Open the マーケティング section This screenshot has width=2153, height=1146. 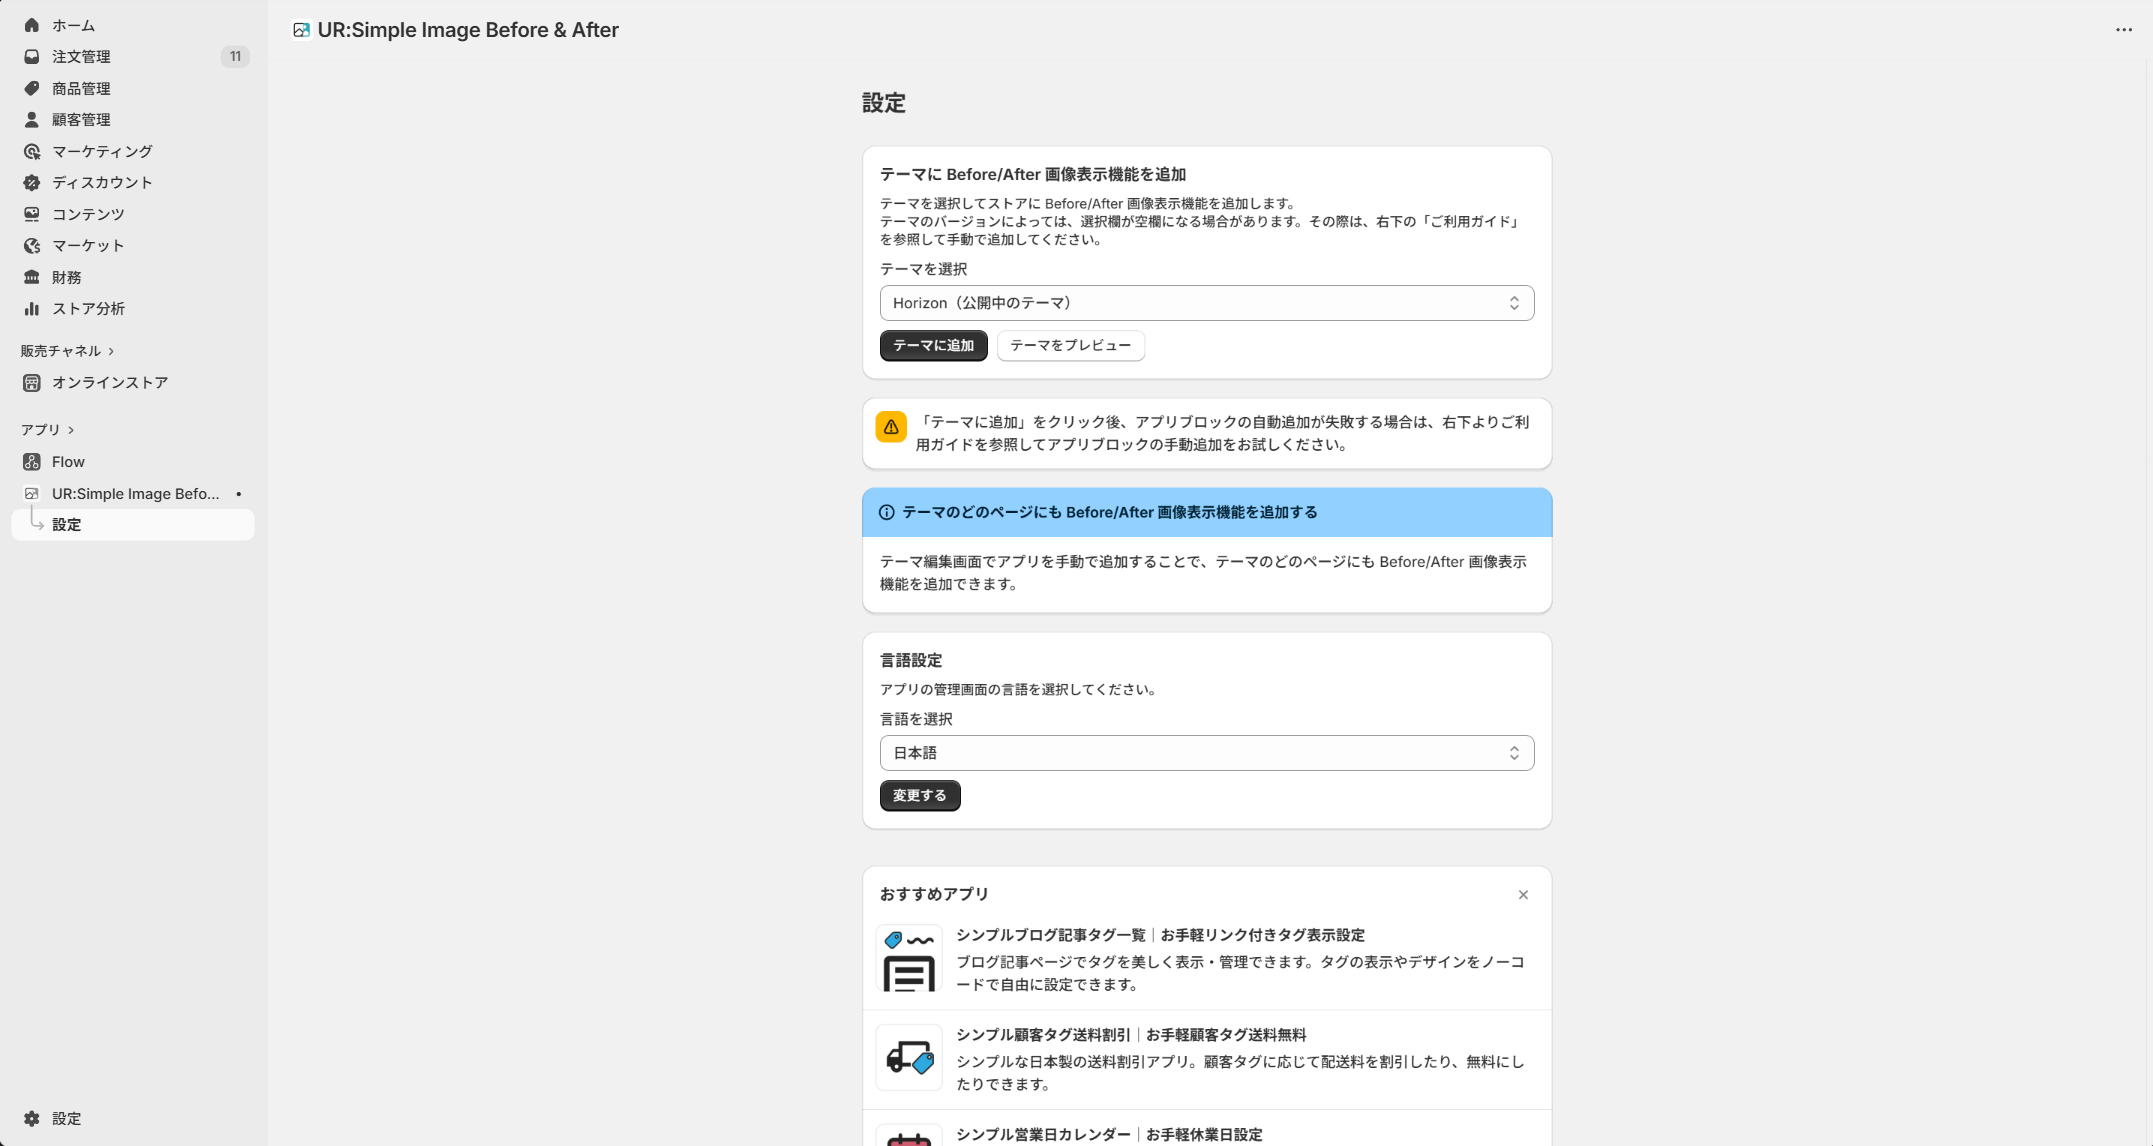pos(31,151)
